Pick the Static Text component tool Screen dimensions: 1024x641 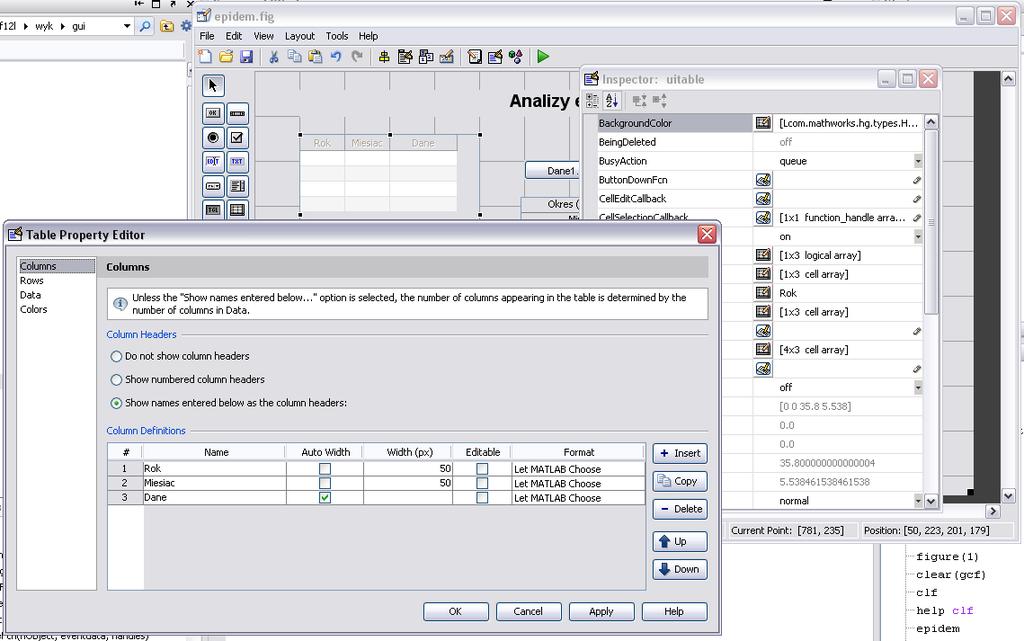pyautogui.click(x=237, y=161)
